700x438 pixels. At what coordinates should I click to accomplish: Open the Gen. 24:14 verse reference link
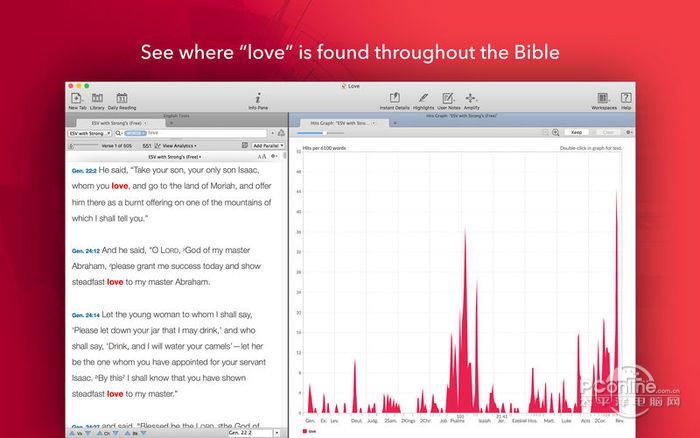click(86, 316)
